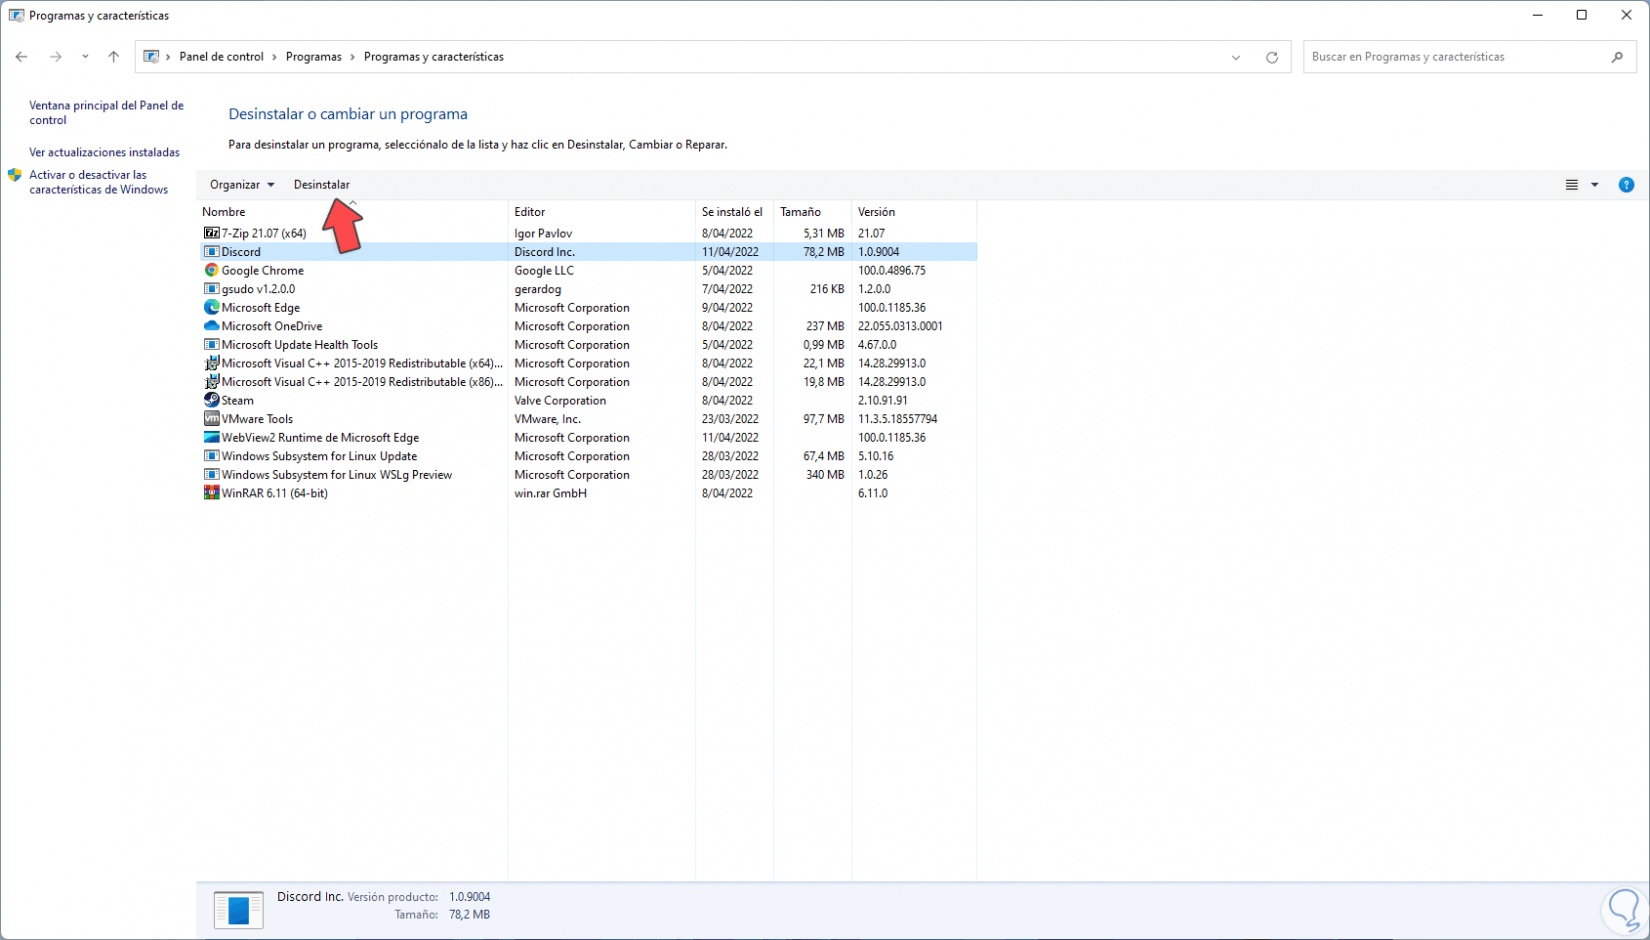Select the Microsoft OneDrive entry
This screenshot has width=1650, height=940.
tap(272, 326)
